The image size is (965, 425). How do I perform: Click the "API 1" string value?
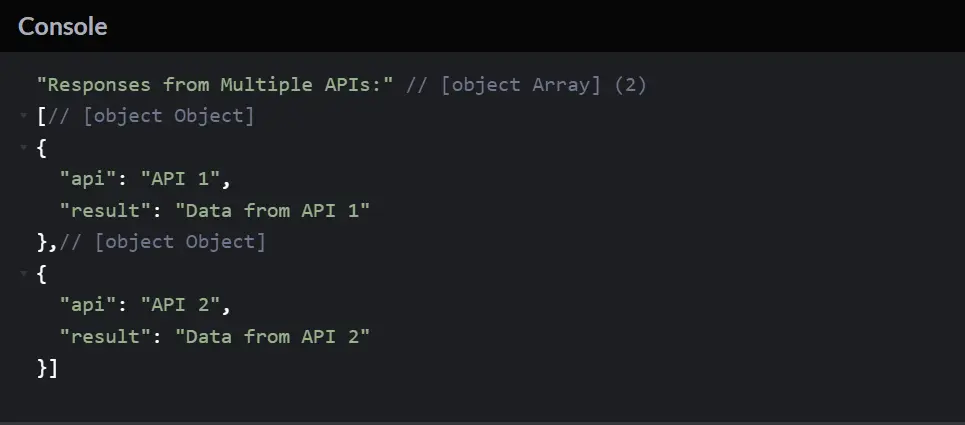tap(186, 179)
